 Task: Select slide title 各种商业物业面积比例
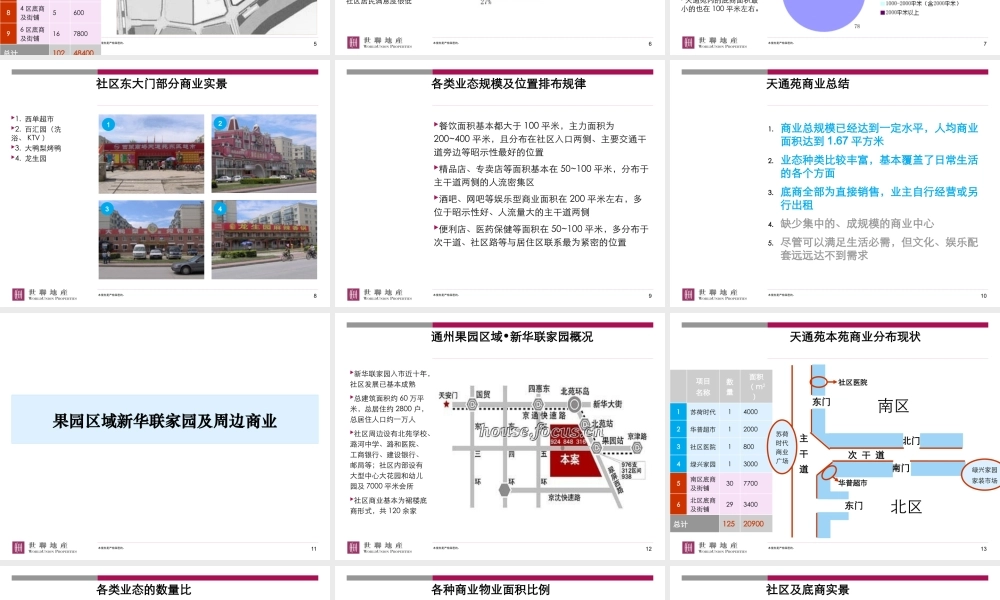tap(490, 590)
